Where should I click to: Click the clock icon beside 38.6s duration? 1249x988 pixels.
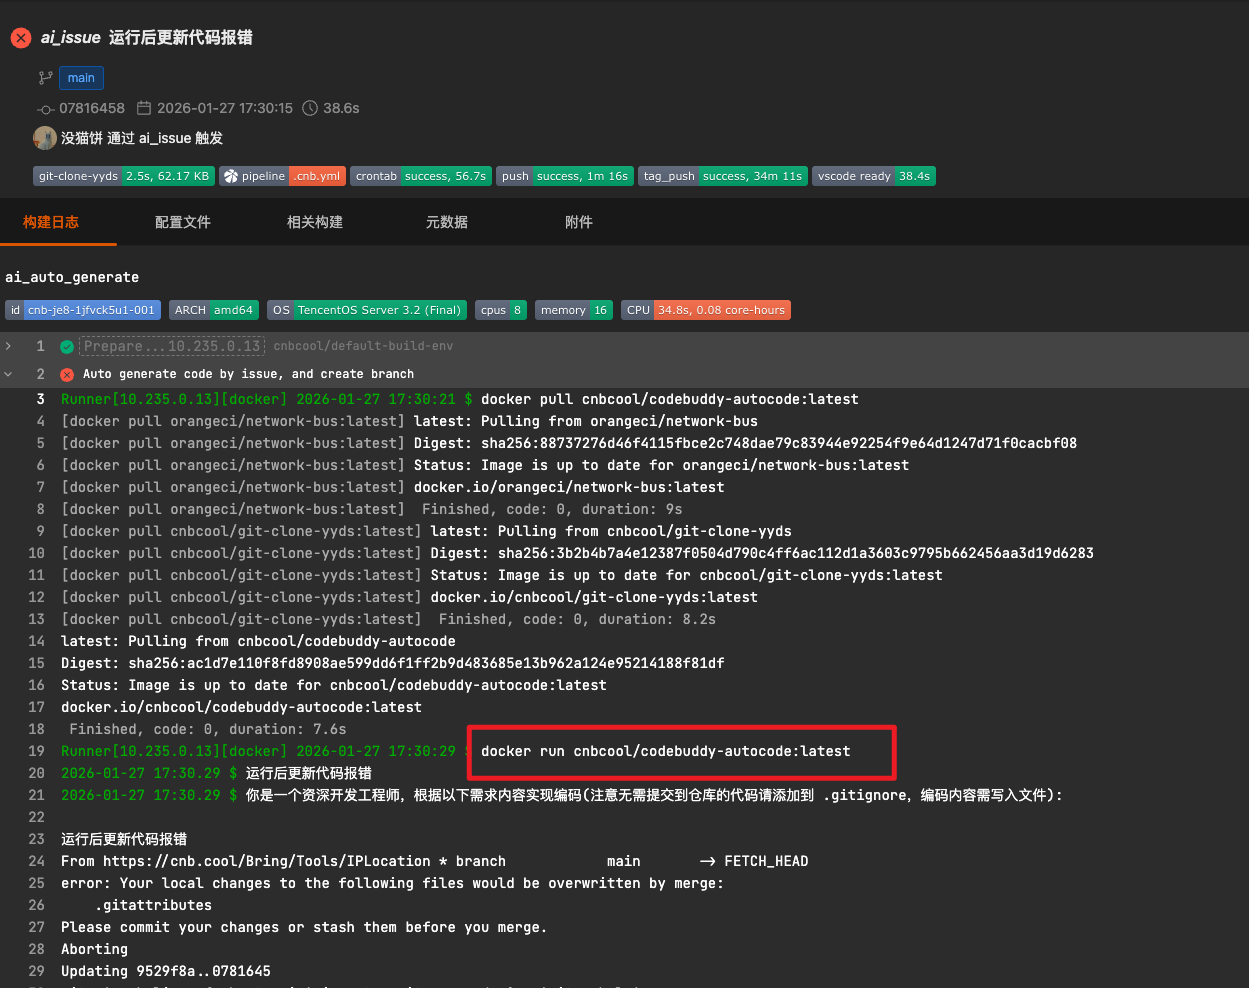(x=310, y=108)
